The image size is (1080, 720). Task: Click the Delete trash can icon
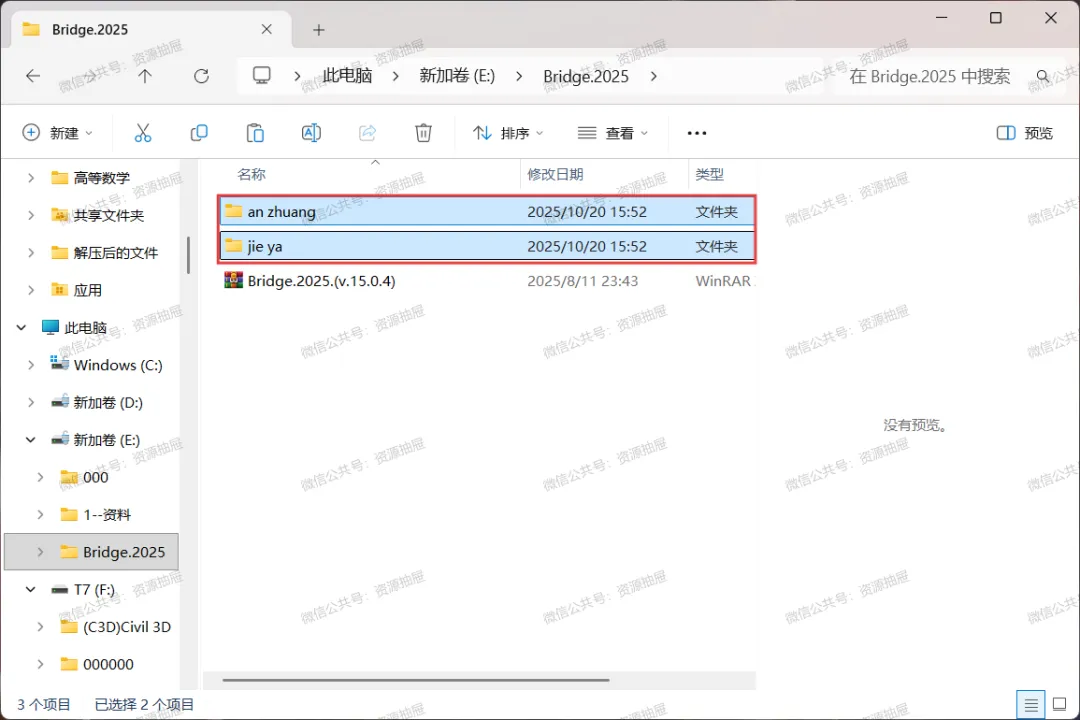424,133
